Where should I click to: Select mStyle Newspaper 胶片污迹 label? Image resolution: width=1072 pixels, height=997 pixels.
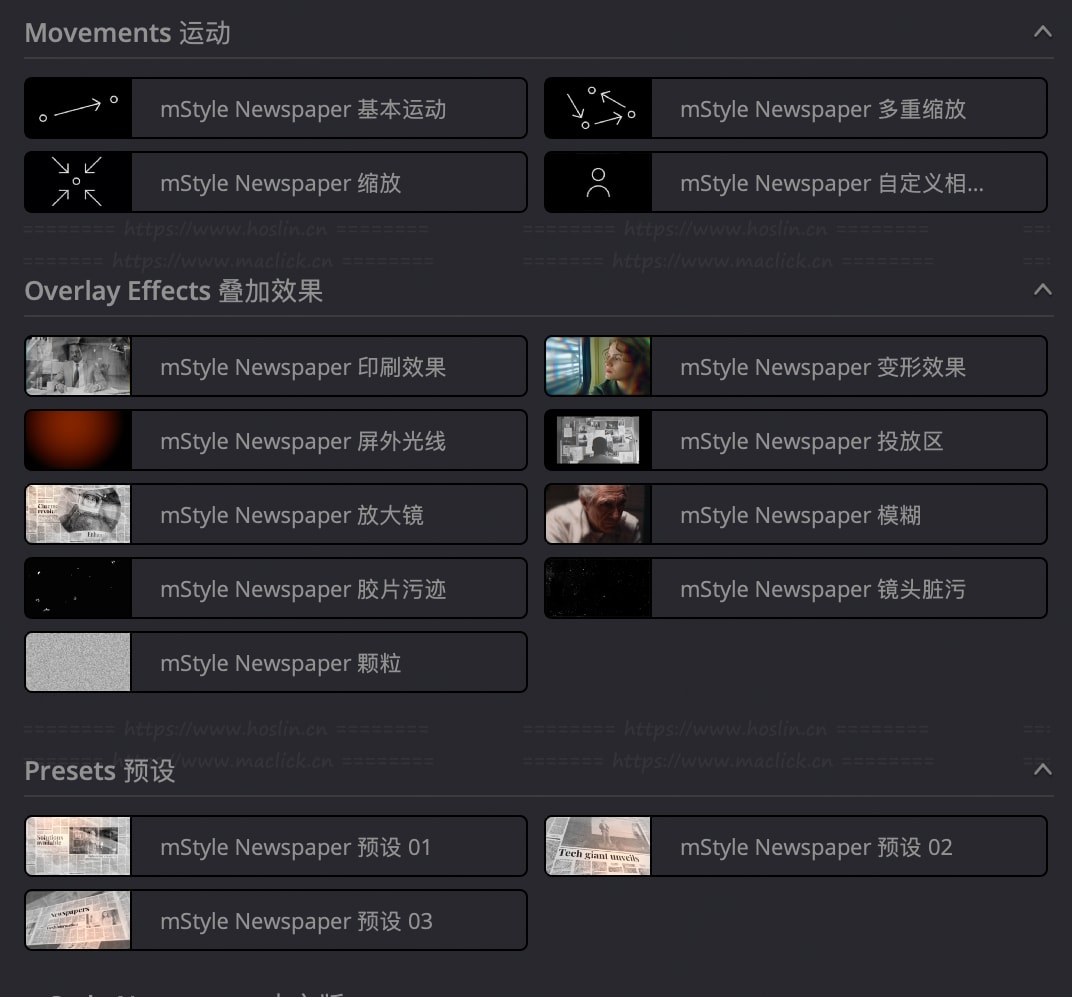tap(303, 589)
